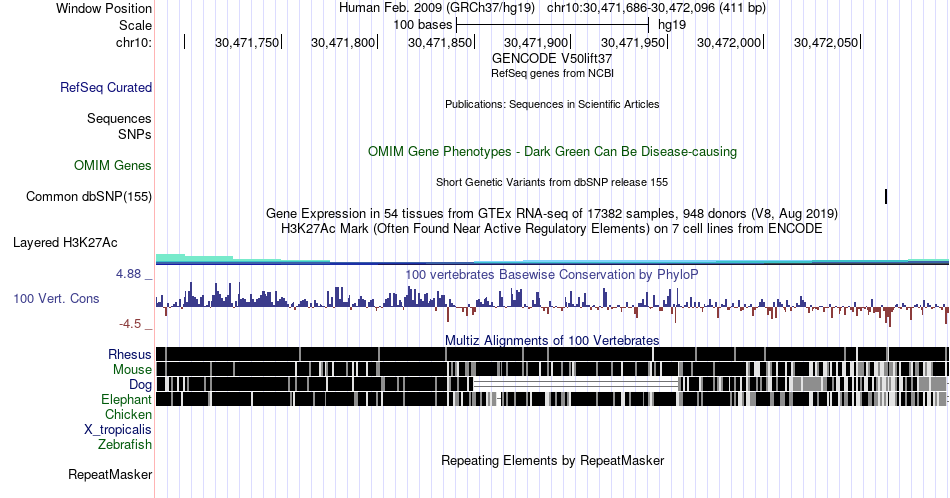Click the 100 Vert. Cons track label
The image size is (950, 498).
56,298
